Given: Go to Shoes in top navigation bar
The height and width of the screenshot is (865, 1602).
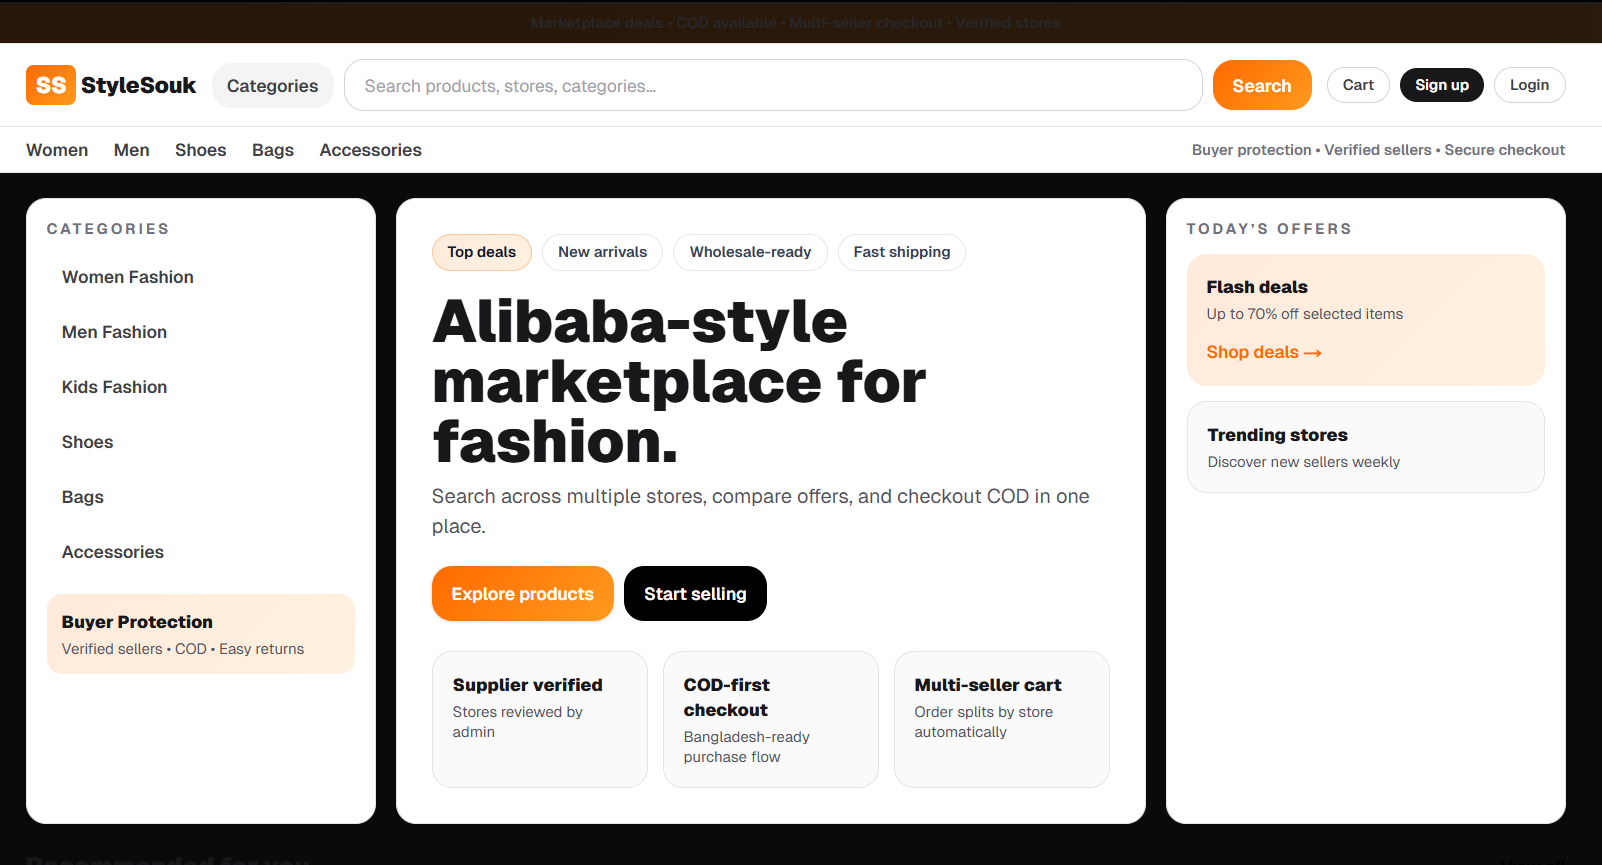Looking at the screenshot, I should click(x=201, y=150).
